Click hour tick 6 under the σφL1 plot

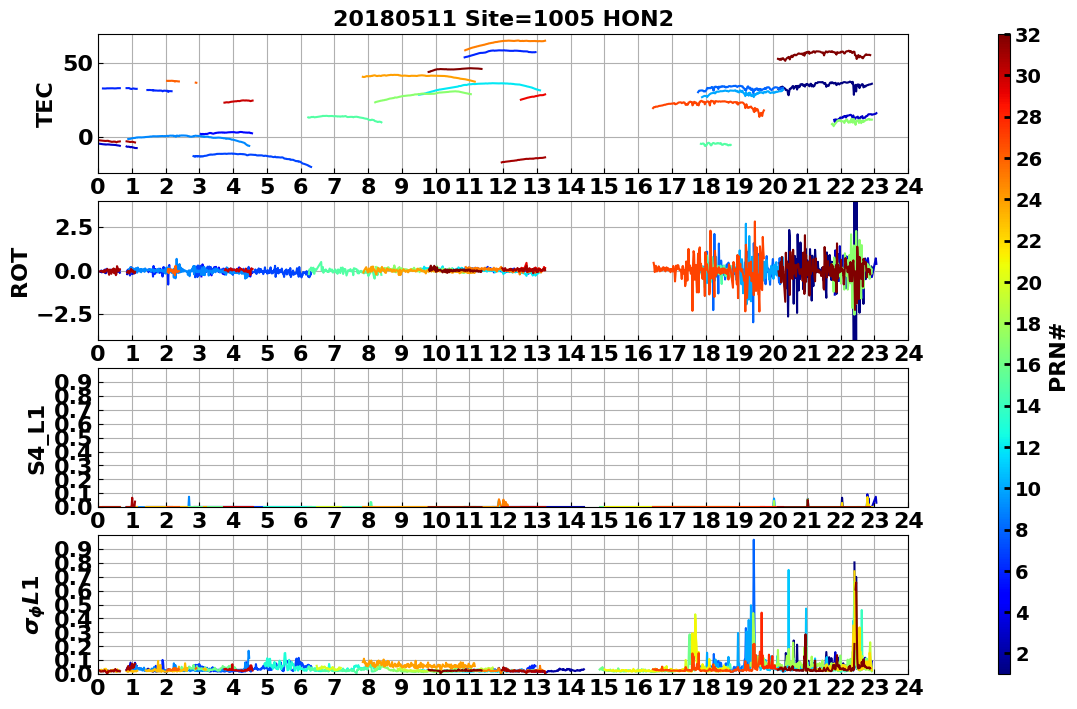click(x=301, y=688)
